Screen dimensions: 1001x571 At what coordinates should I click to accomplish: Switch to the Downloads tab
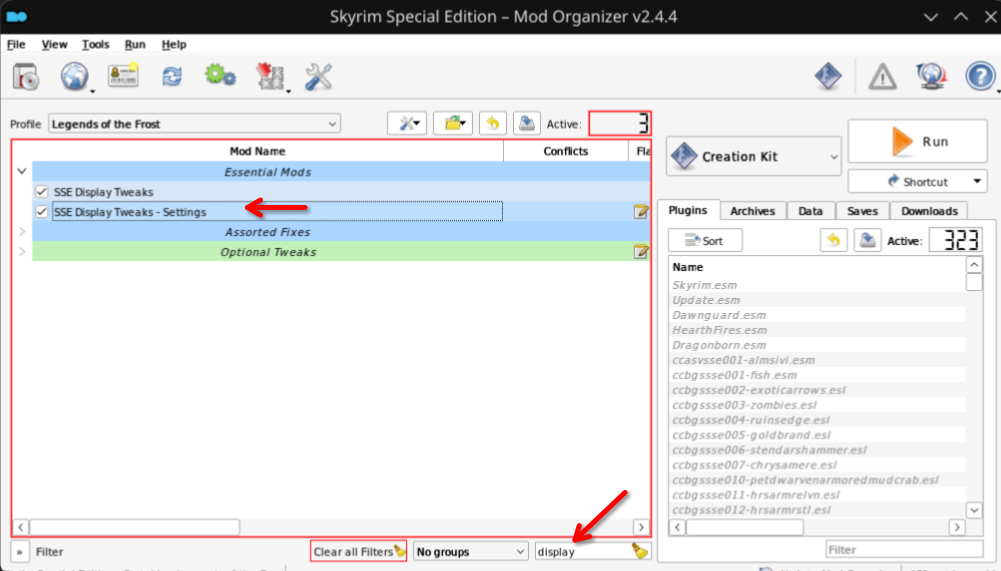tap(929, 211)
